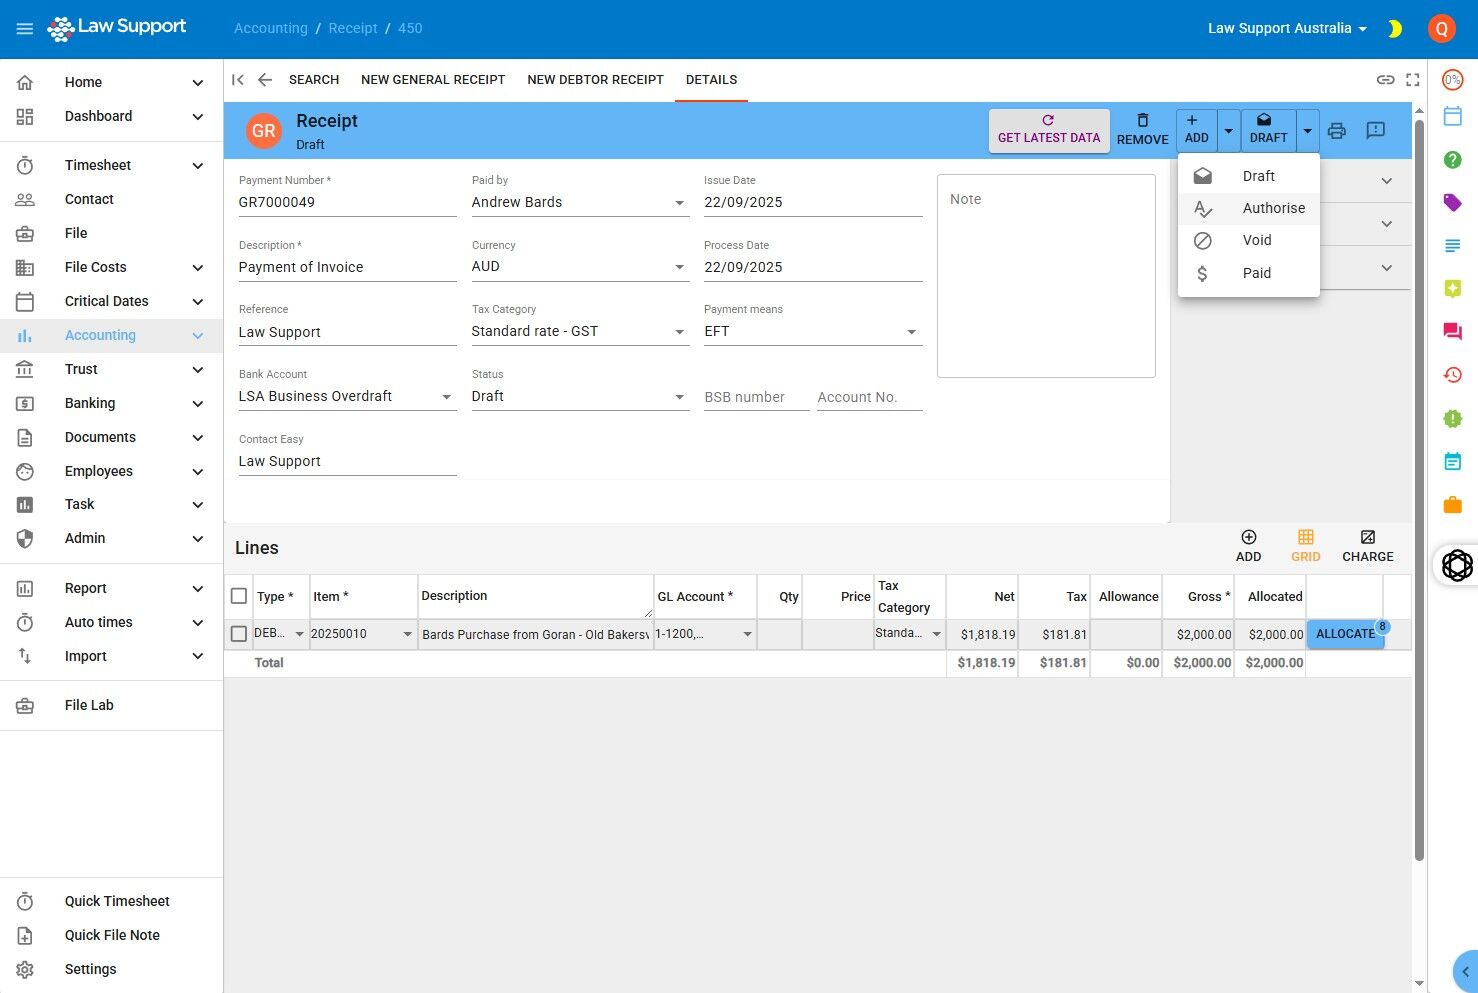Click the Receipt breadcrumb link
Screen dimensions: 1478x993
[353, 29]
